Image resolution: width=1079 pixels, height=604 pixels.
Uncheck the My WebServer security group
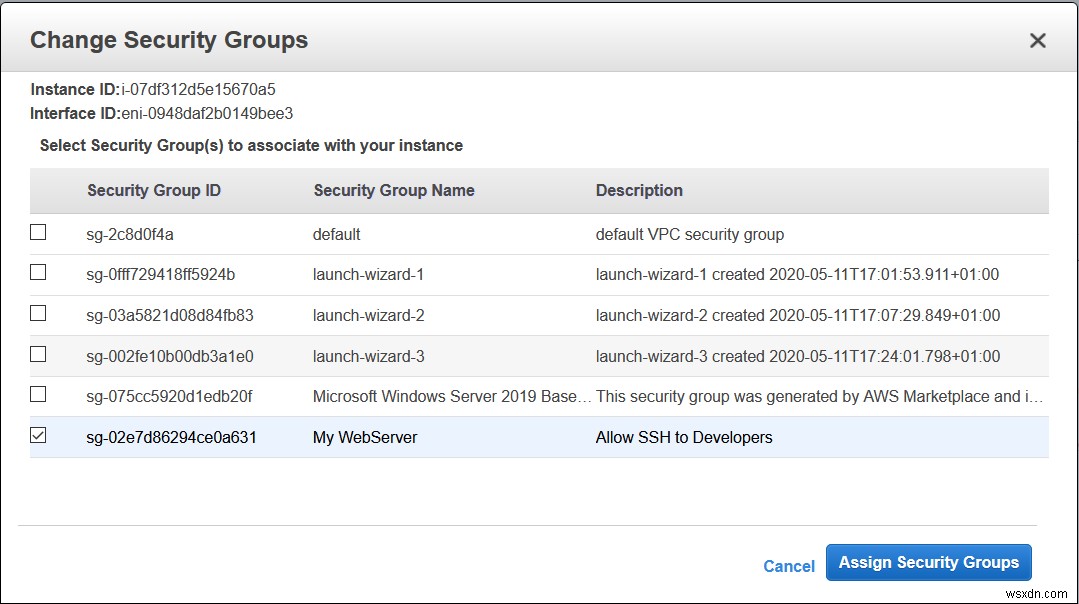38,435
